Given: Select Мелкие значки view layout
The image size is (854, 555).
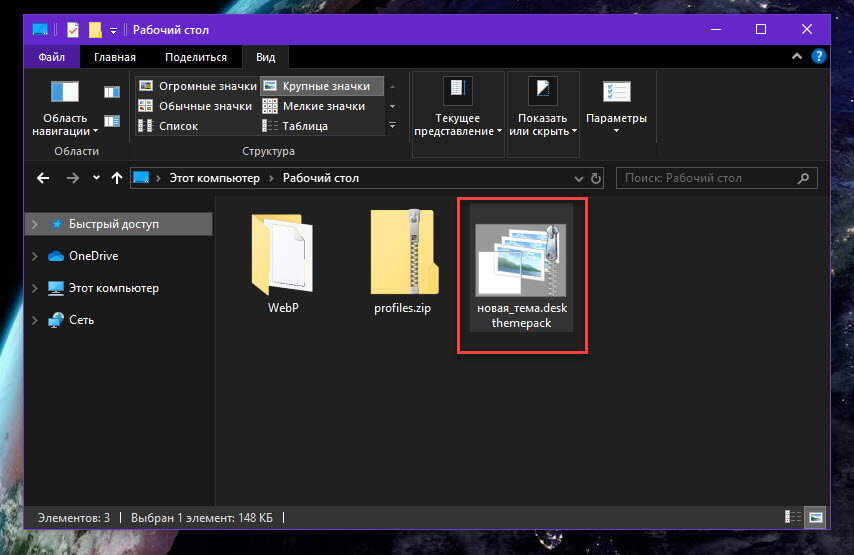Looking at the screenshot, I should pyautogui.click(x=322, y=106).
